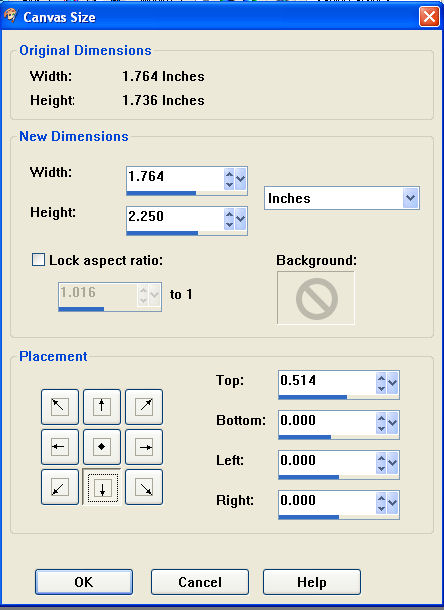444x610 pixels.
Task: Enable Lock aspect ratio checkbox
Action: pyautogui.click(x=38, y=259)
